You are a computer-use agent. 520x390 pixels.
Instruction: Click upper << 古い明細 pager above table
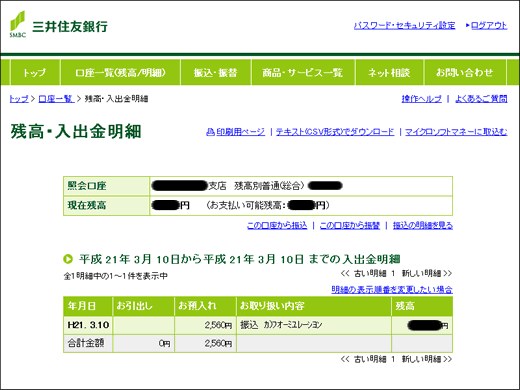(363, 274)
